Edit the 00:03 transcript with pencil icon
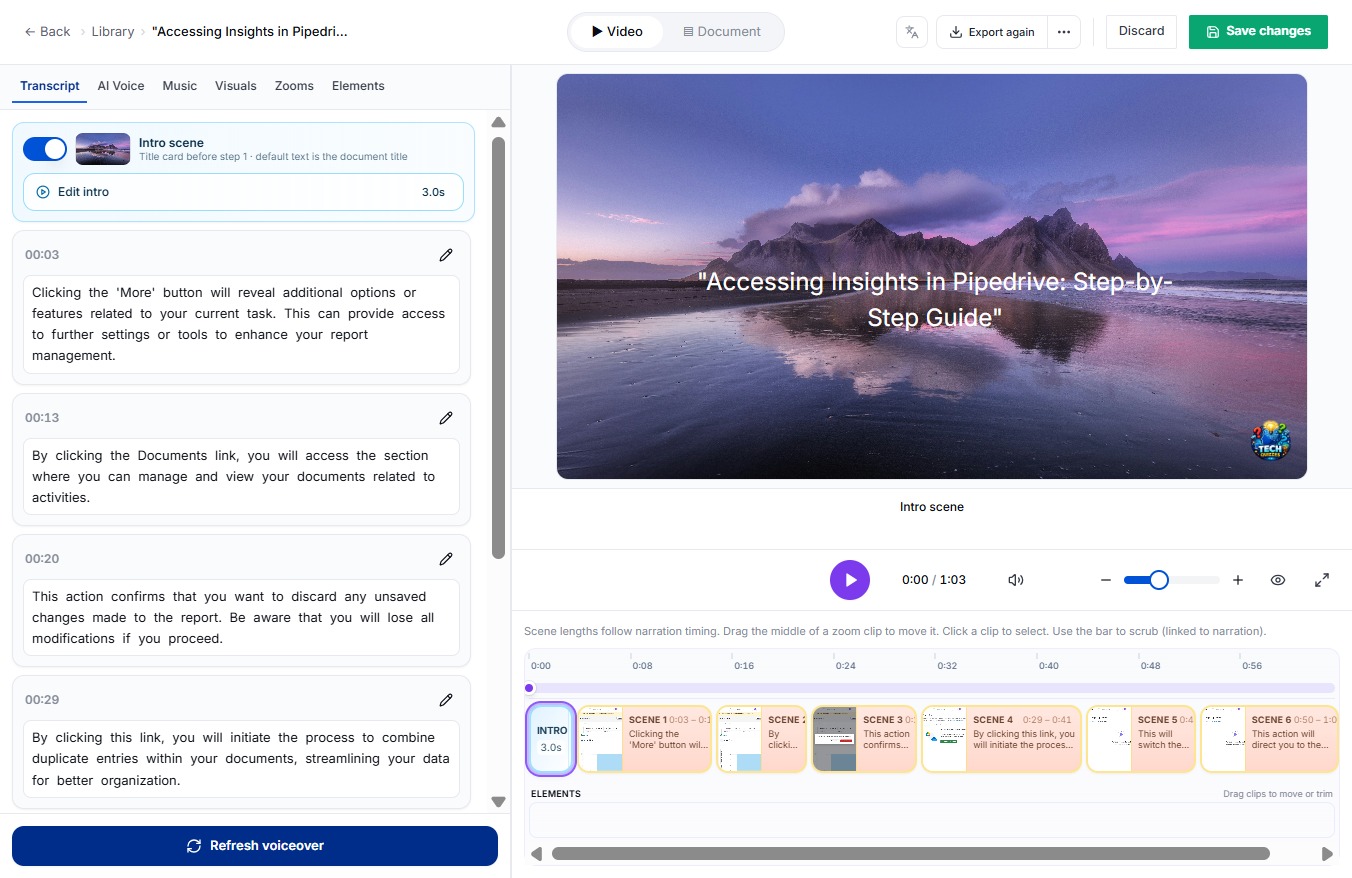Image resolution: width=1352 pixels, height=878 pixels. (x=446, y=255)
